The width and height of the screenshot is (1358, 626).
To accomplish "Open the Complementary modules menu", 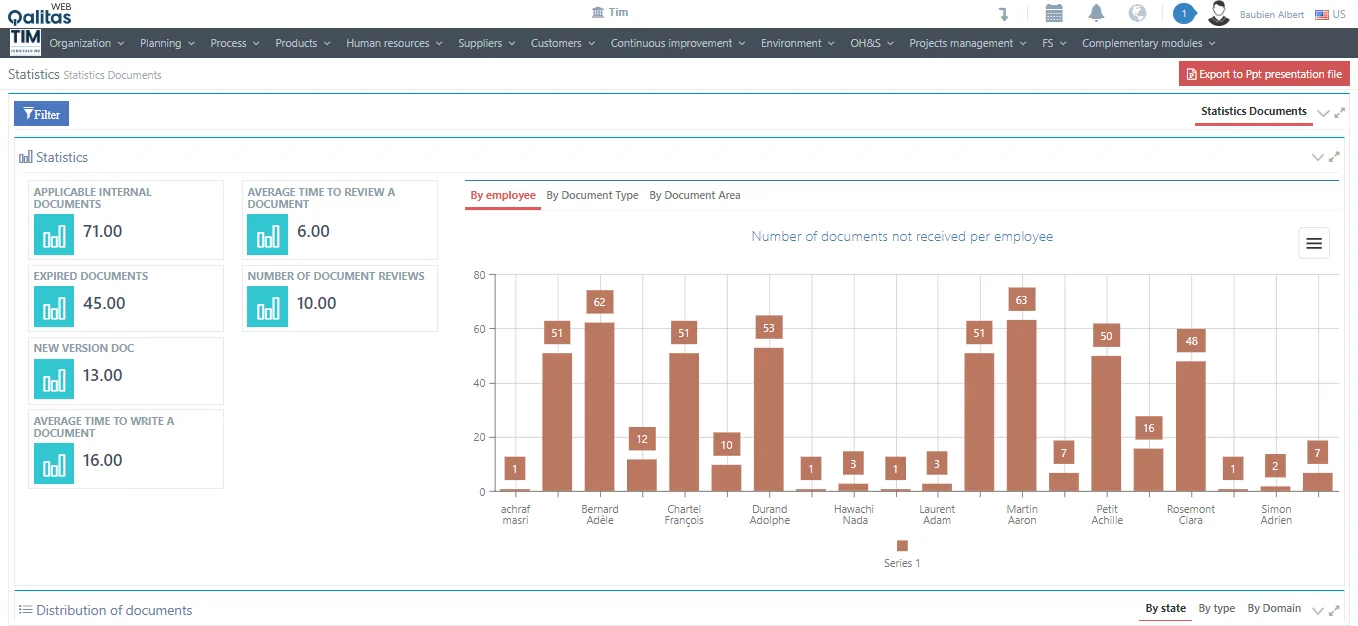I will coord(1149,43).
